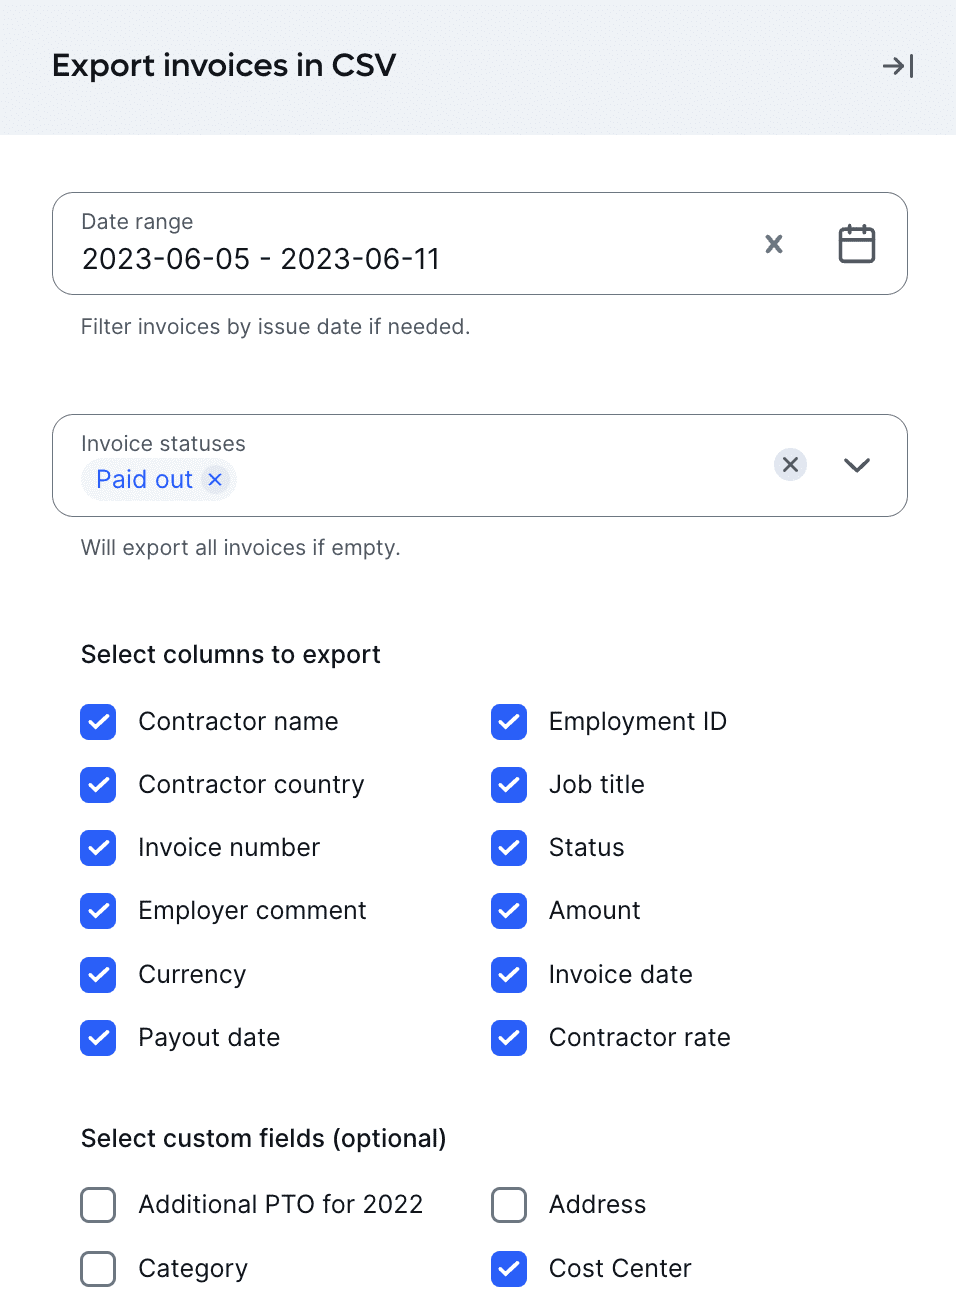
Task: Uncheck the Payout date column
Action: pos(98,1038)
